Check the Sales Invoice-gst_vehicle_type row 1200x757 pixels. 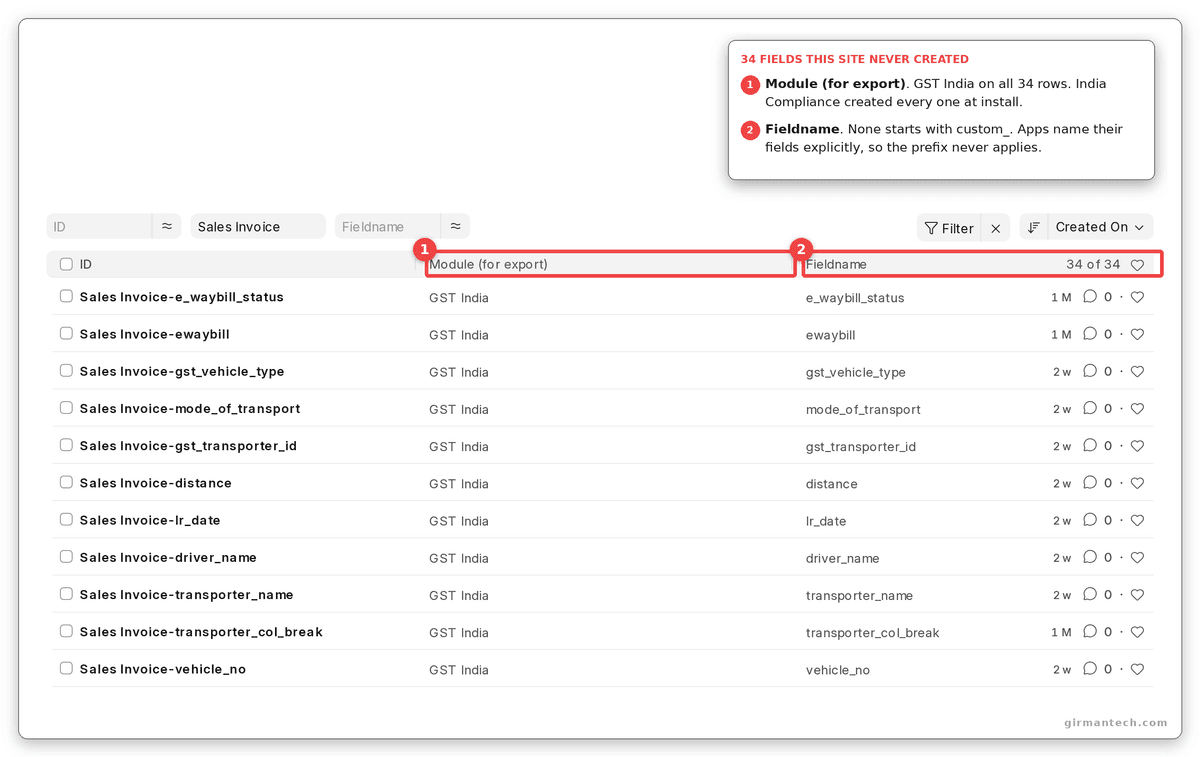click(x=66, y=370)
